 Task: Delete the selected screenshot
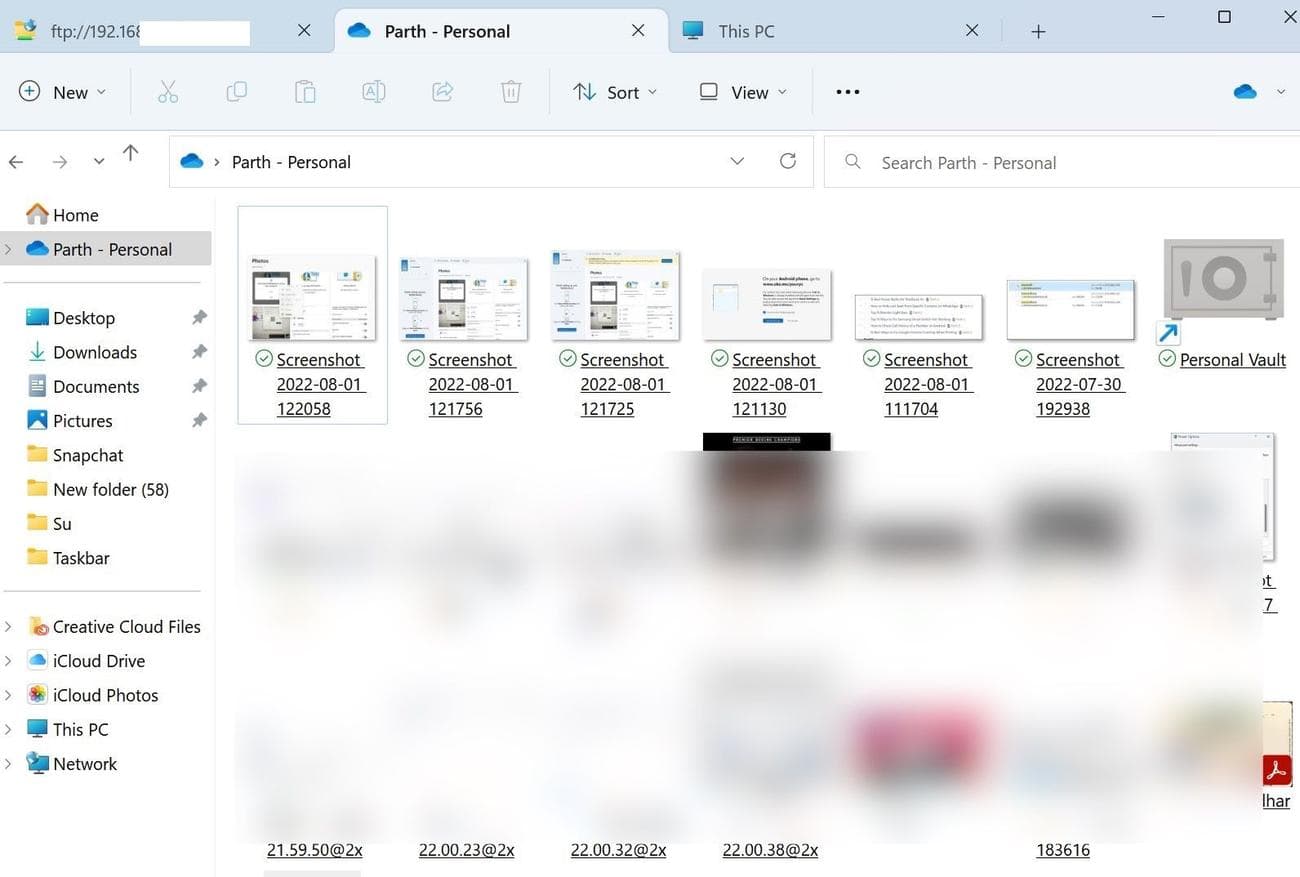(x=510, y=91)
